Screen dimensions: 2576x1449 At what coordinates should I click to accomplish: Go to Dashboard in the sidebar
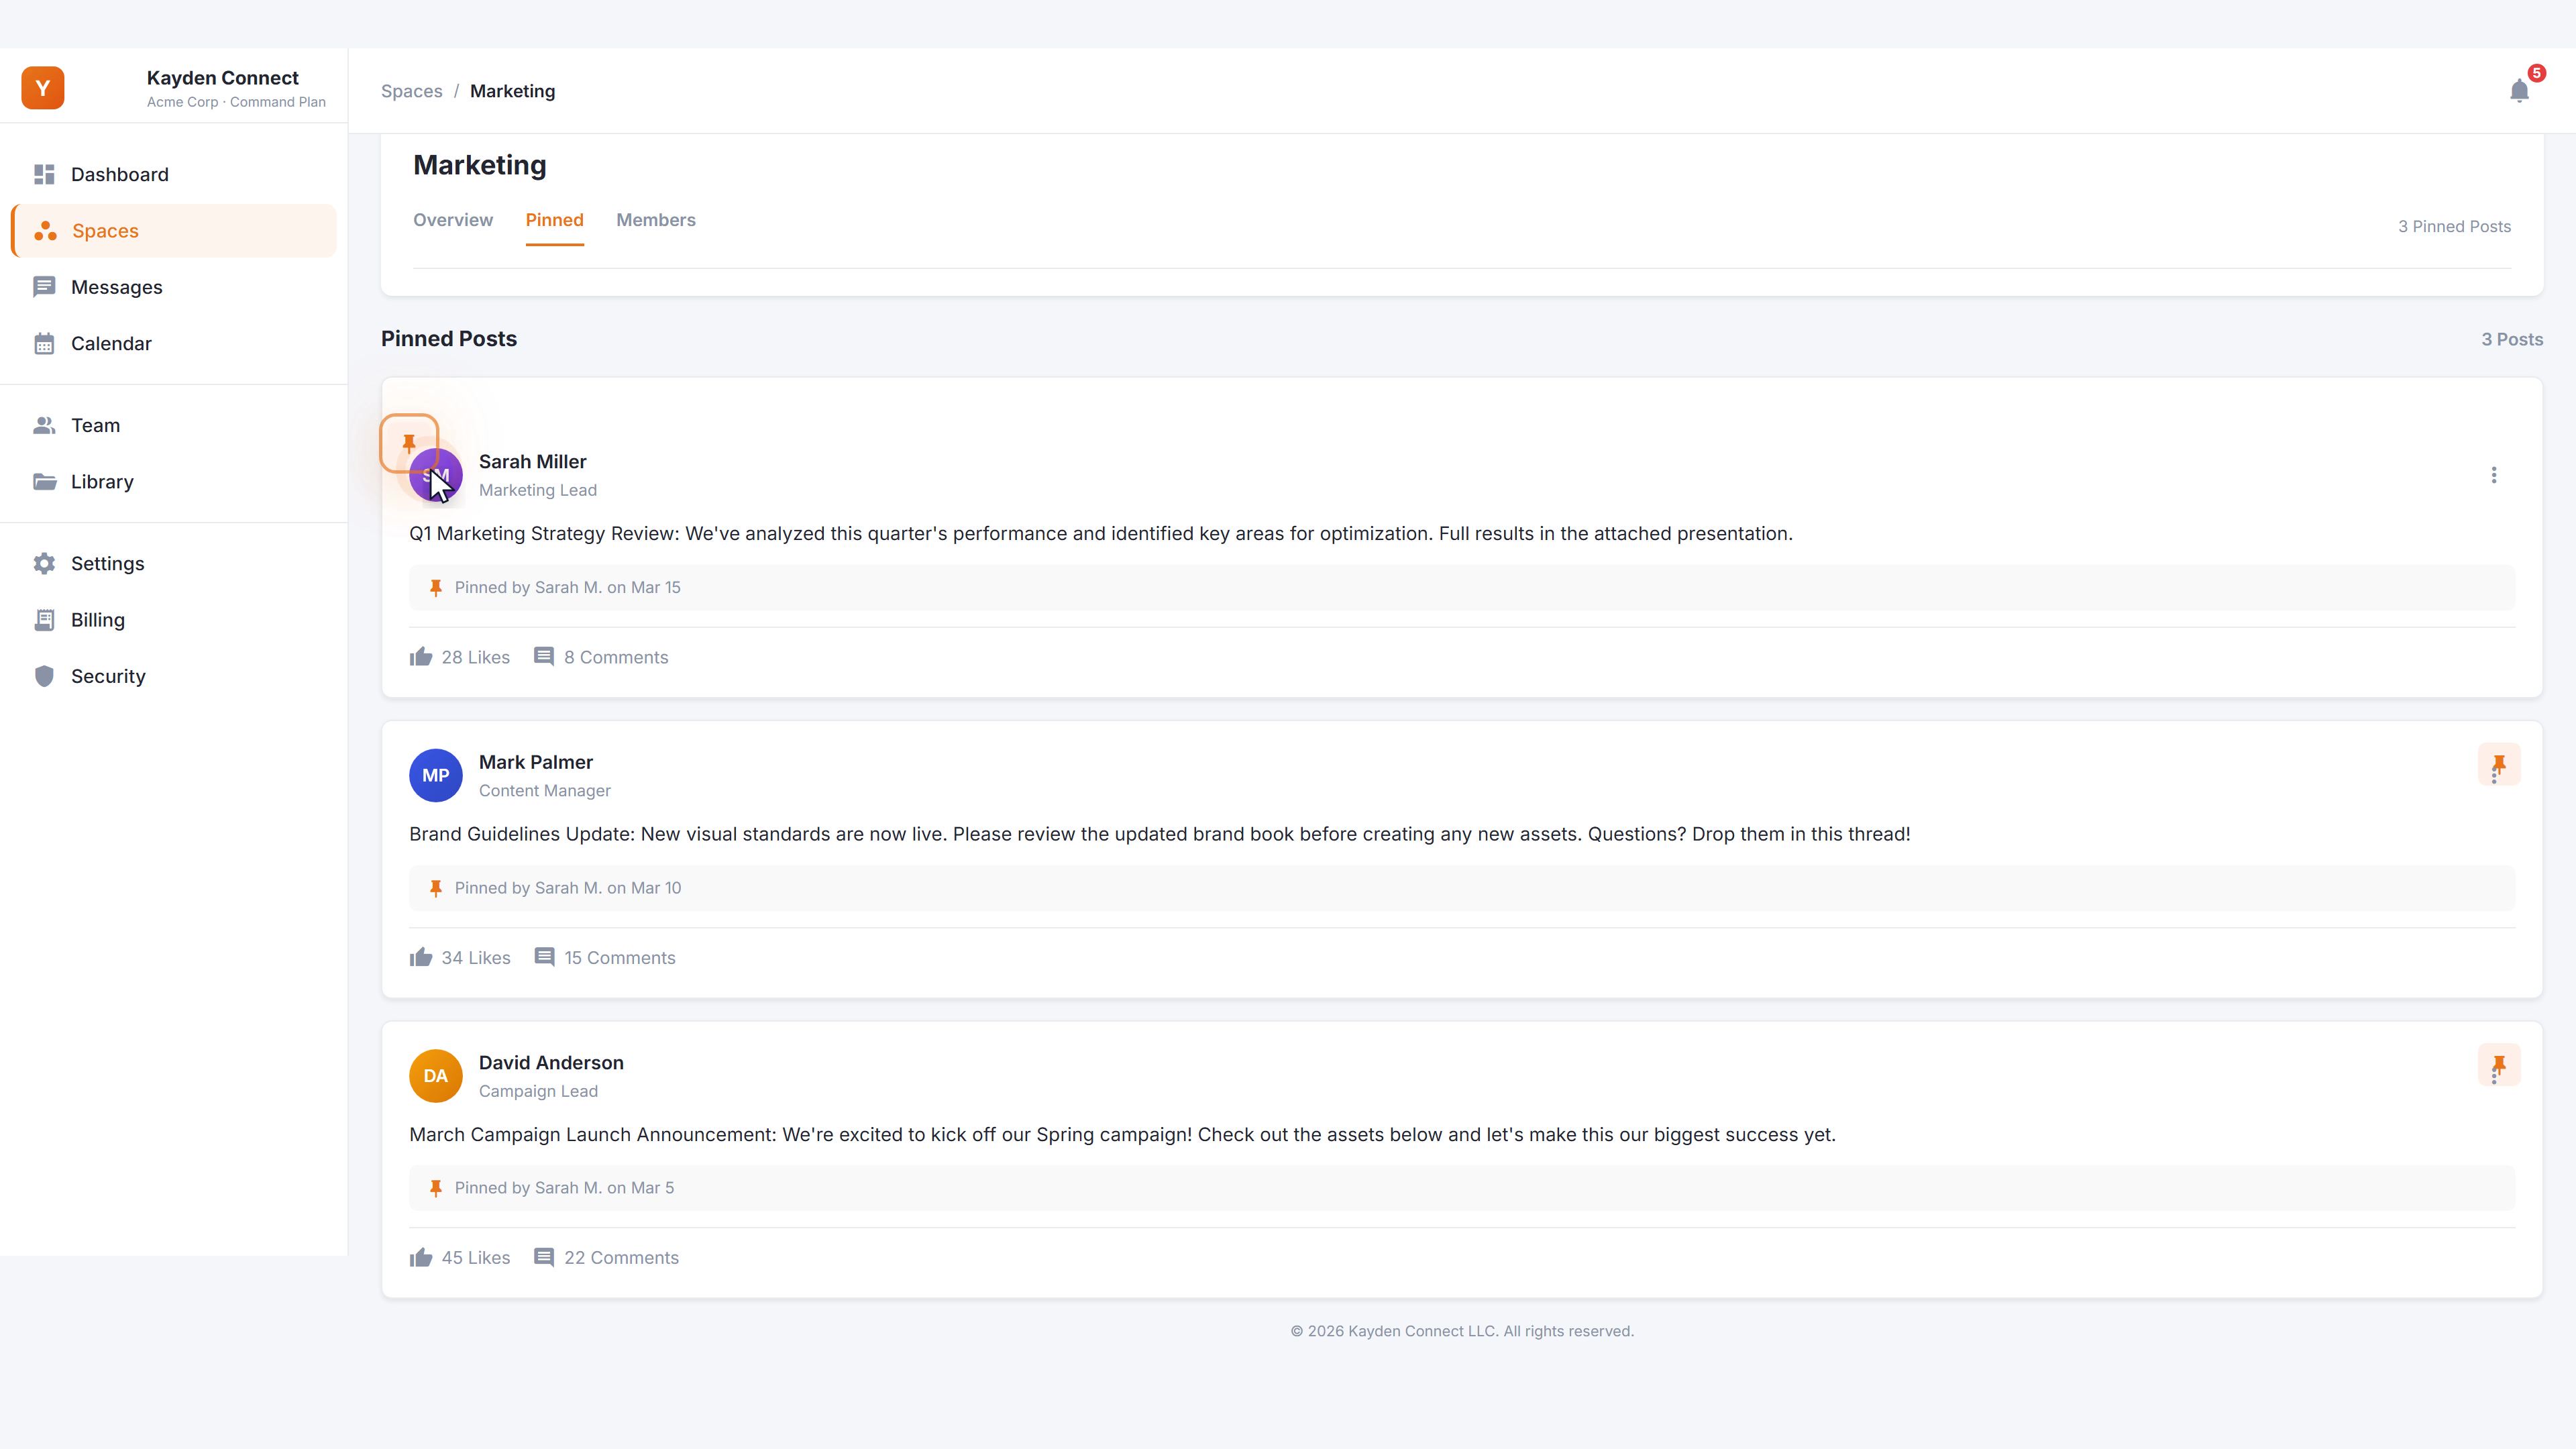[x=174, y=175]
